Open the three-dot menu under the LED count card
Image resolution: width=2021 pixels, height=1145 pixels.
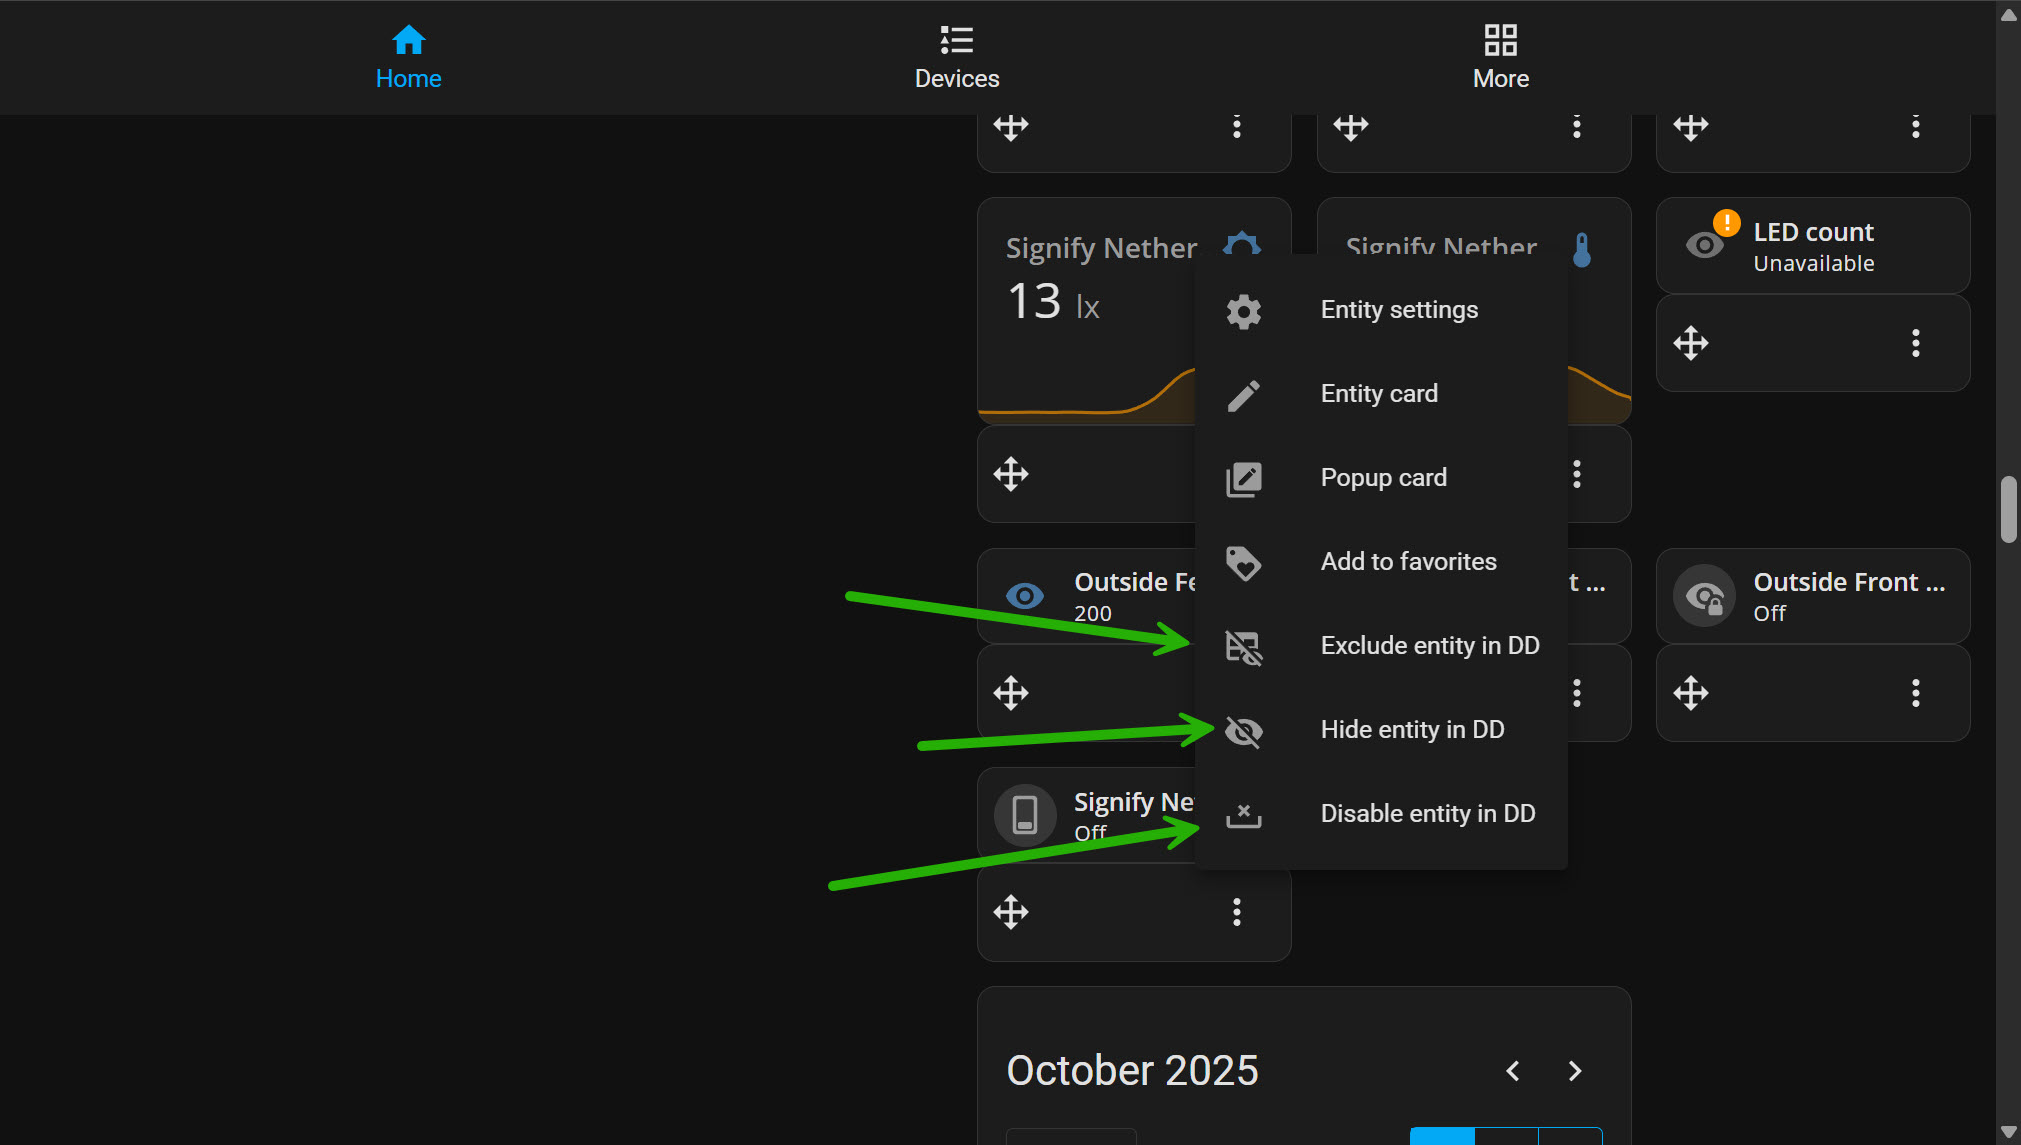click(x=1915, y=343)
